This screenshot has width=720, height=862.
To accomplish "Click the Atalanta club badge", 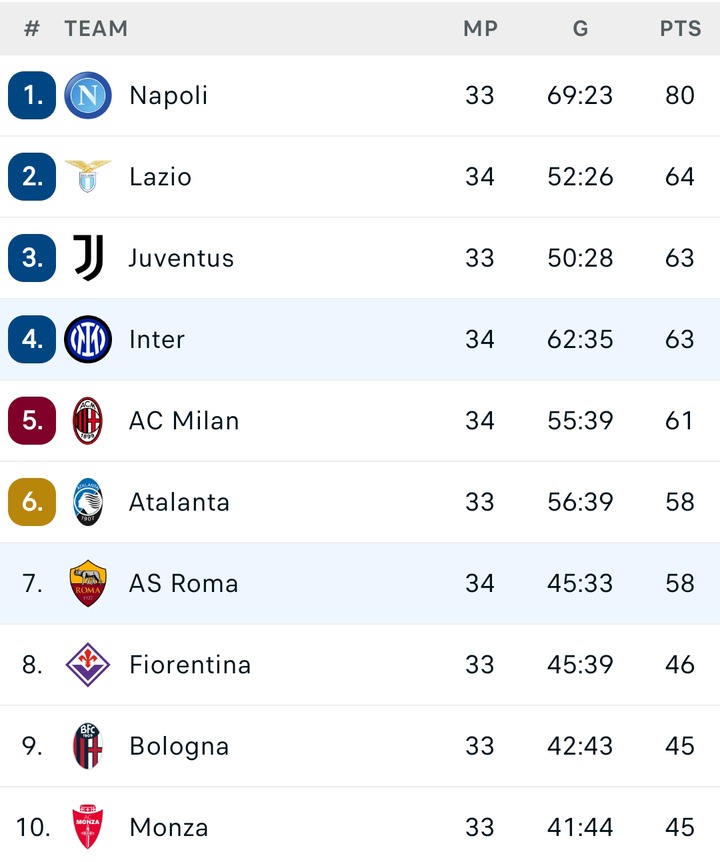I will pos(88,502).
